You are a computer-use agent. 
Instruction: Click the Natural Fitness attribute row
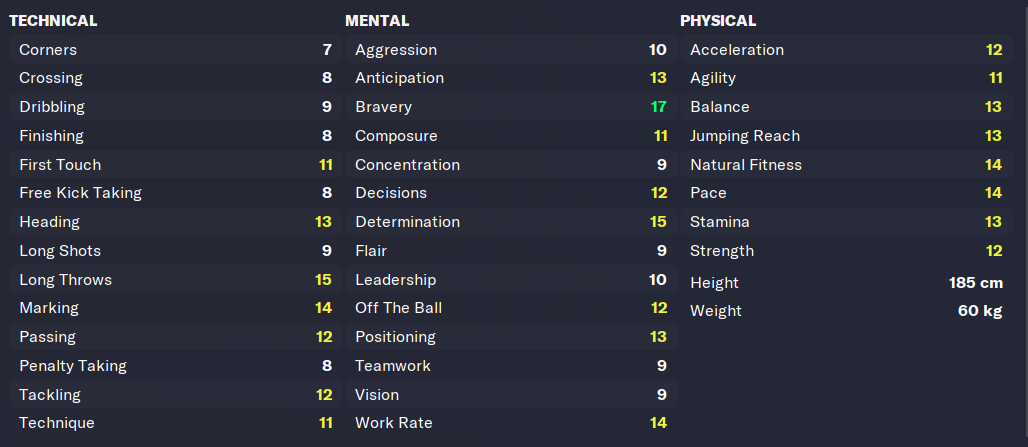pos(845,165)
